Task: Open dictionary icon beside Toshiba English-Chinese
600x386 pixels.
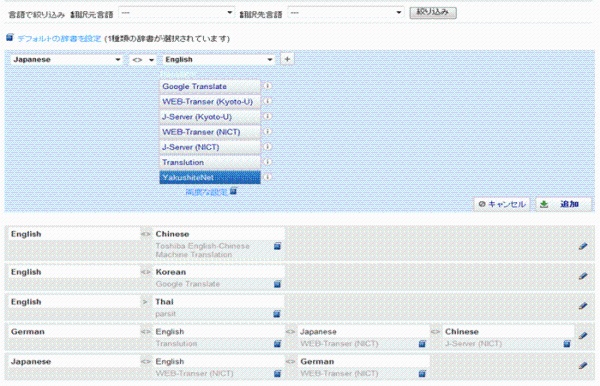Action: [278, 246]
